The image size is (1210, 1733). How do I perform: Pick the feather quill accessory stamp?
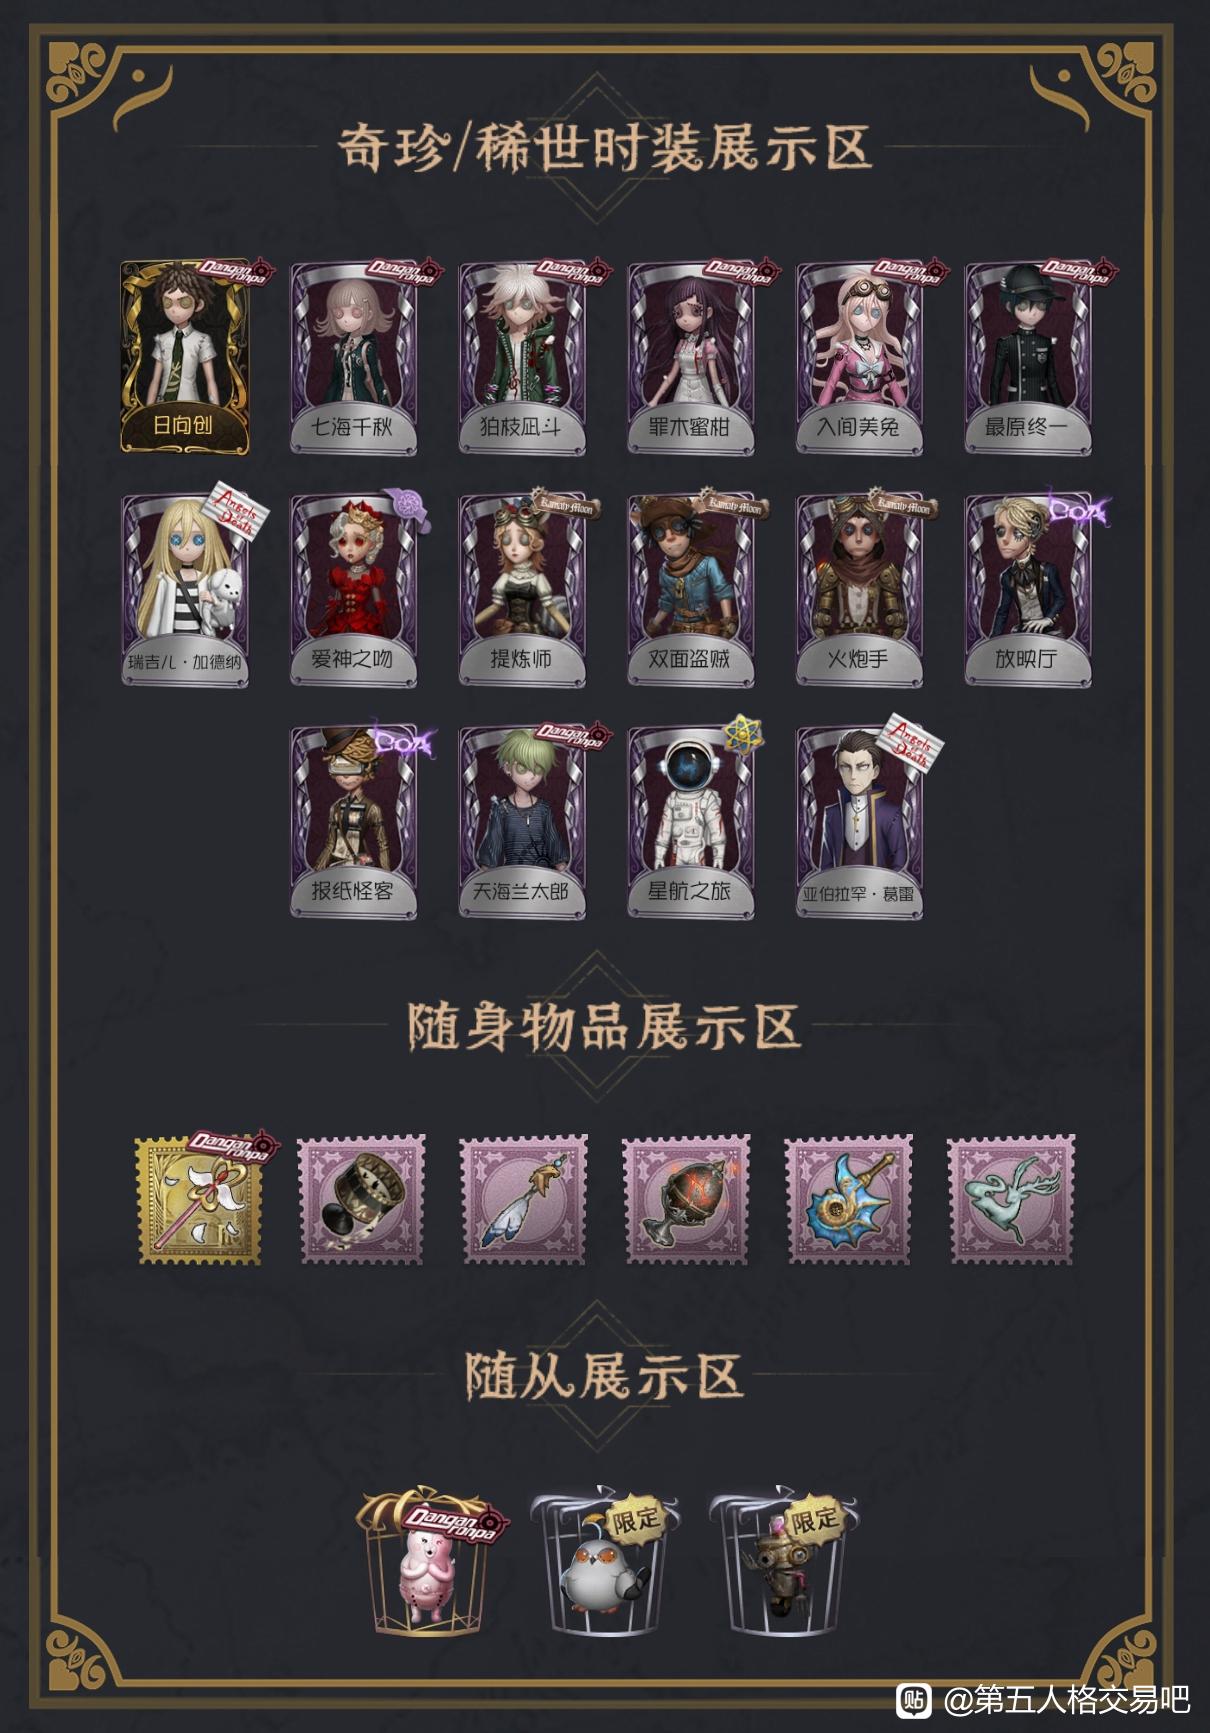click(x=525, y=1199)
